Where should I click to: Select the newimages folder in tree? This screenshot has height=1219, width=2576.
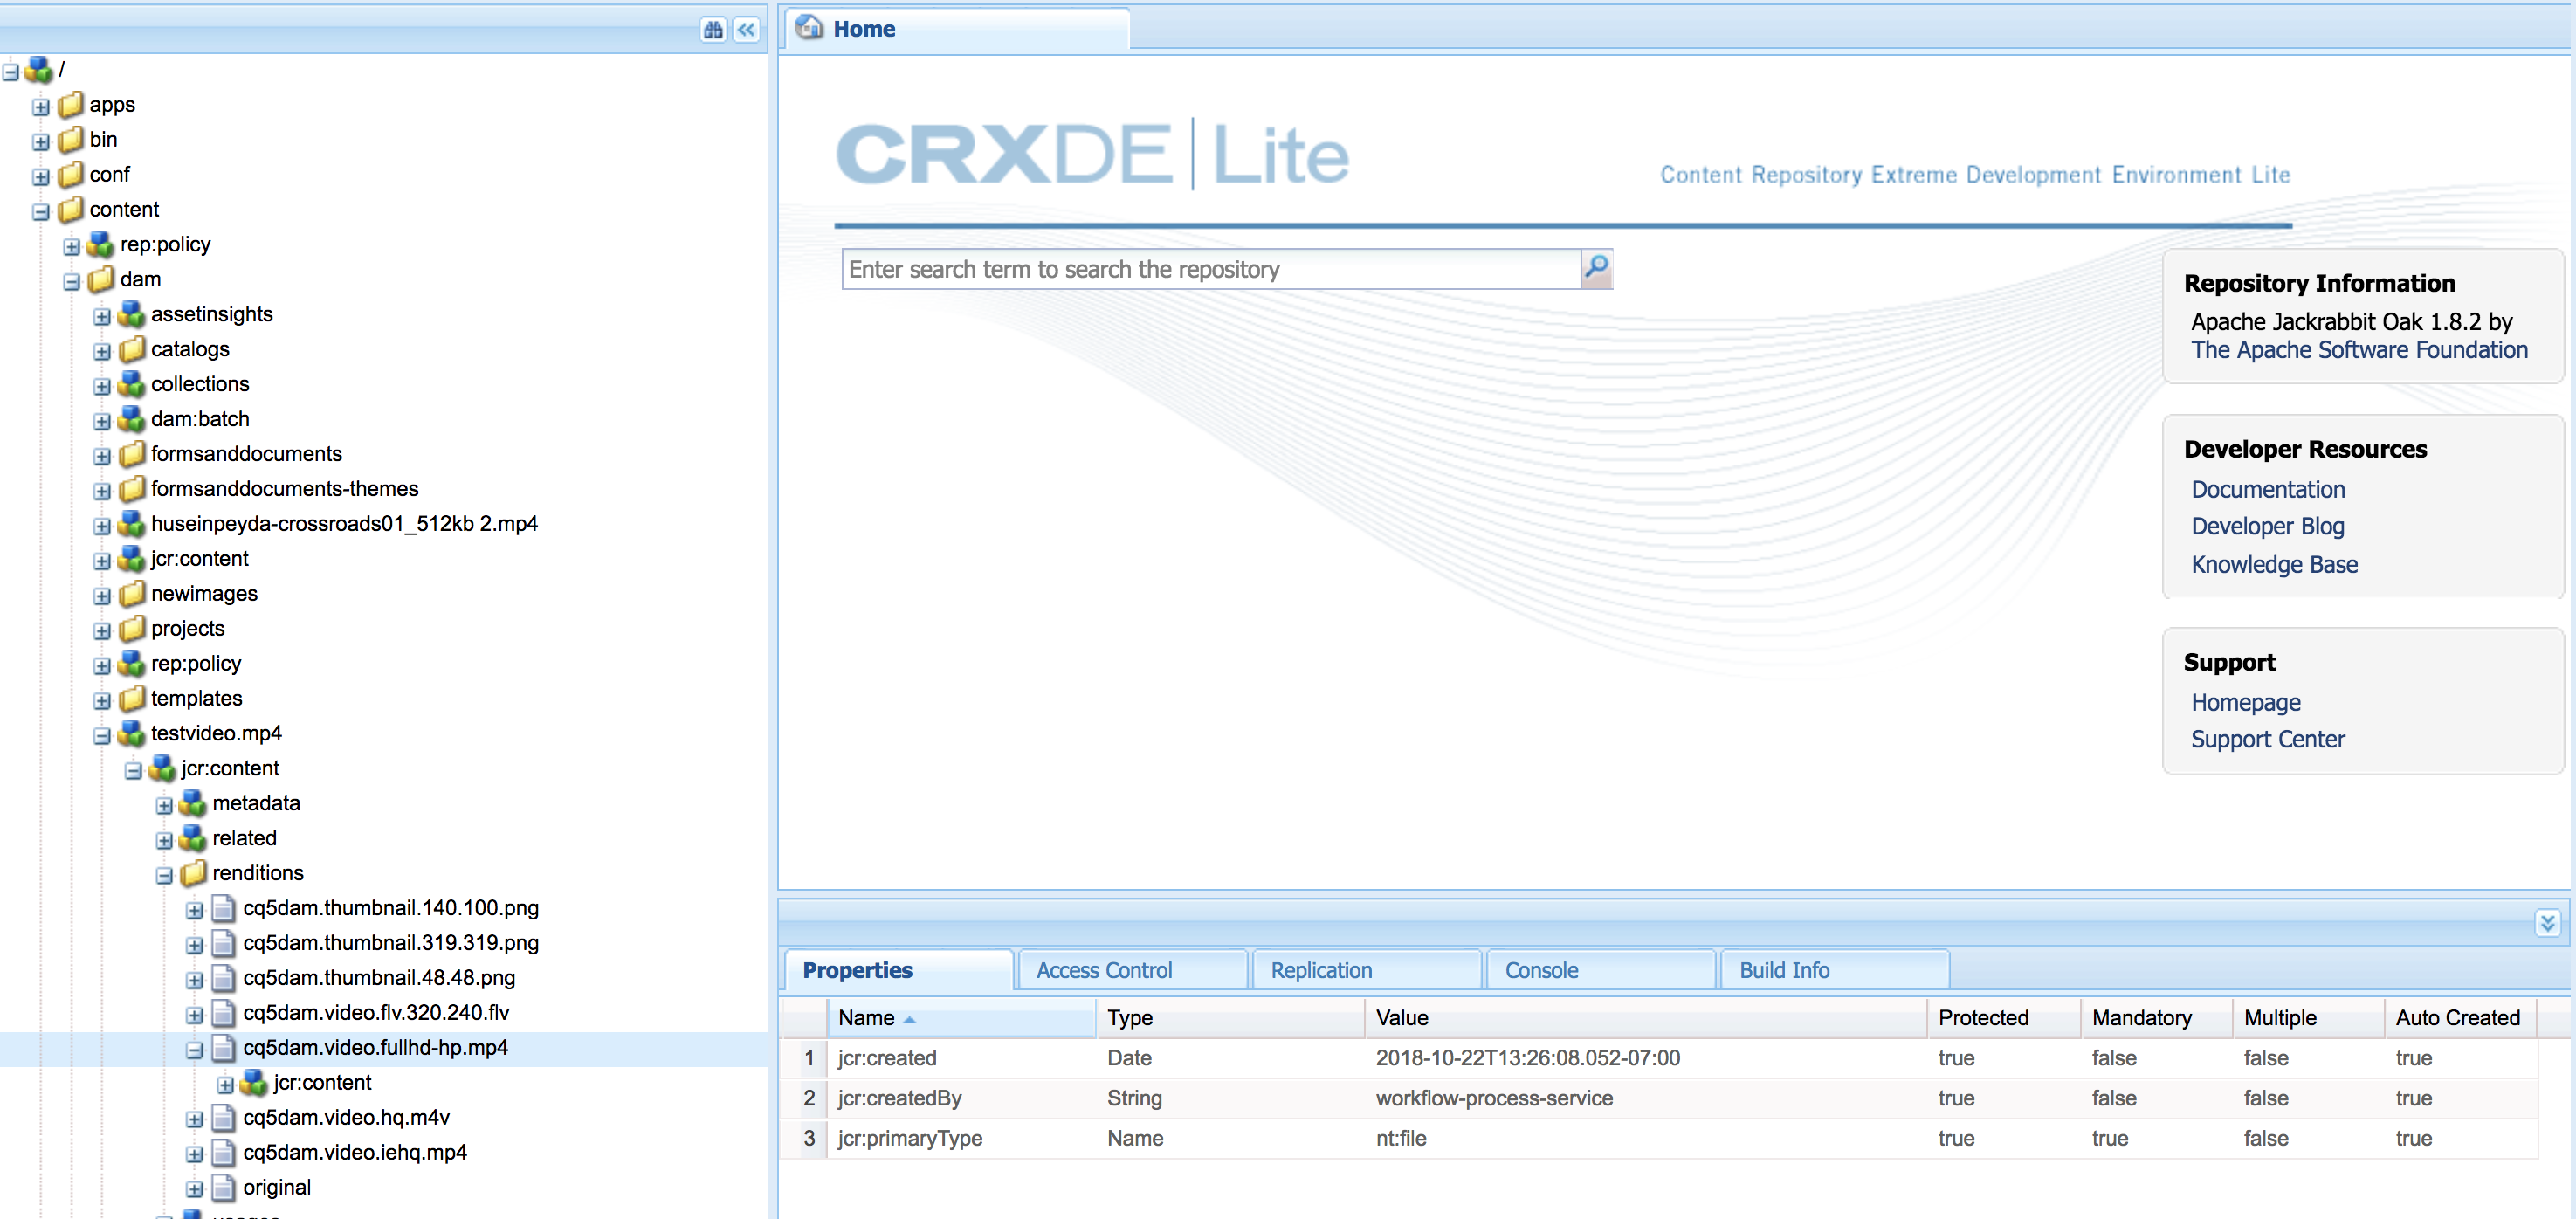coord(204,593)
